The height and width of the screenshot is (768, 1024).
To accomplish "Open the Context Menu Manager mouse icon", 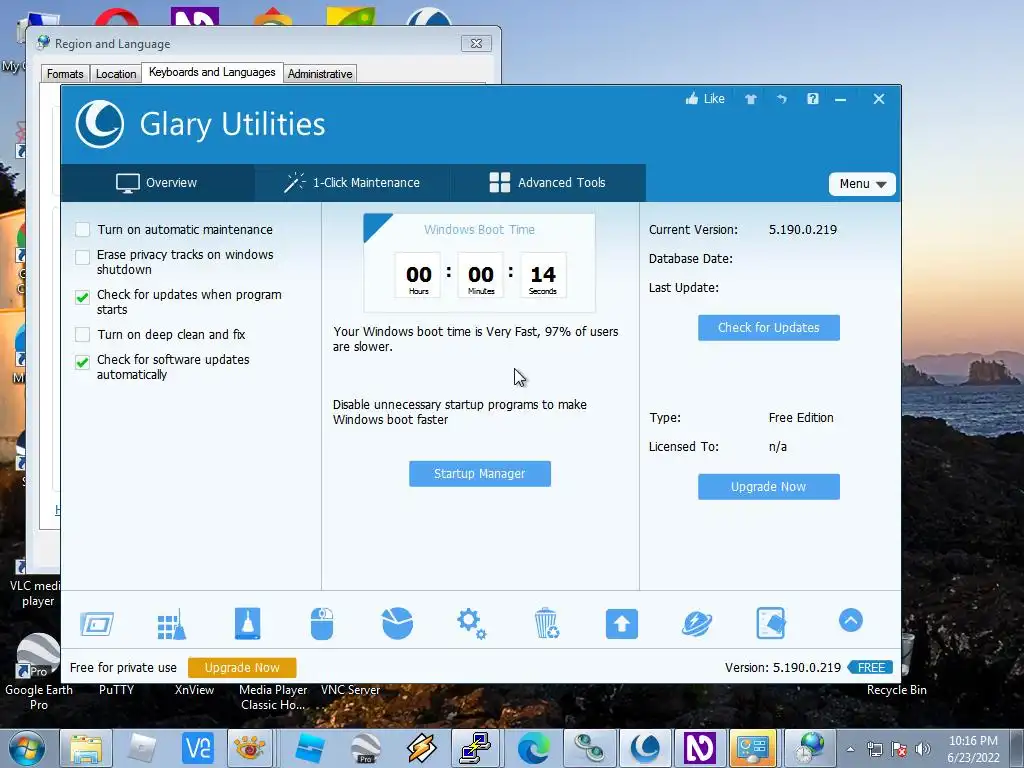I will (322, 624).
